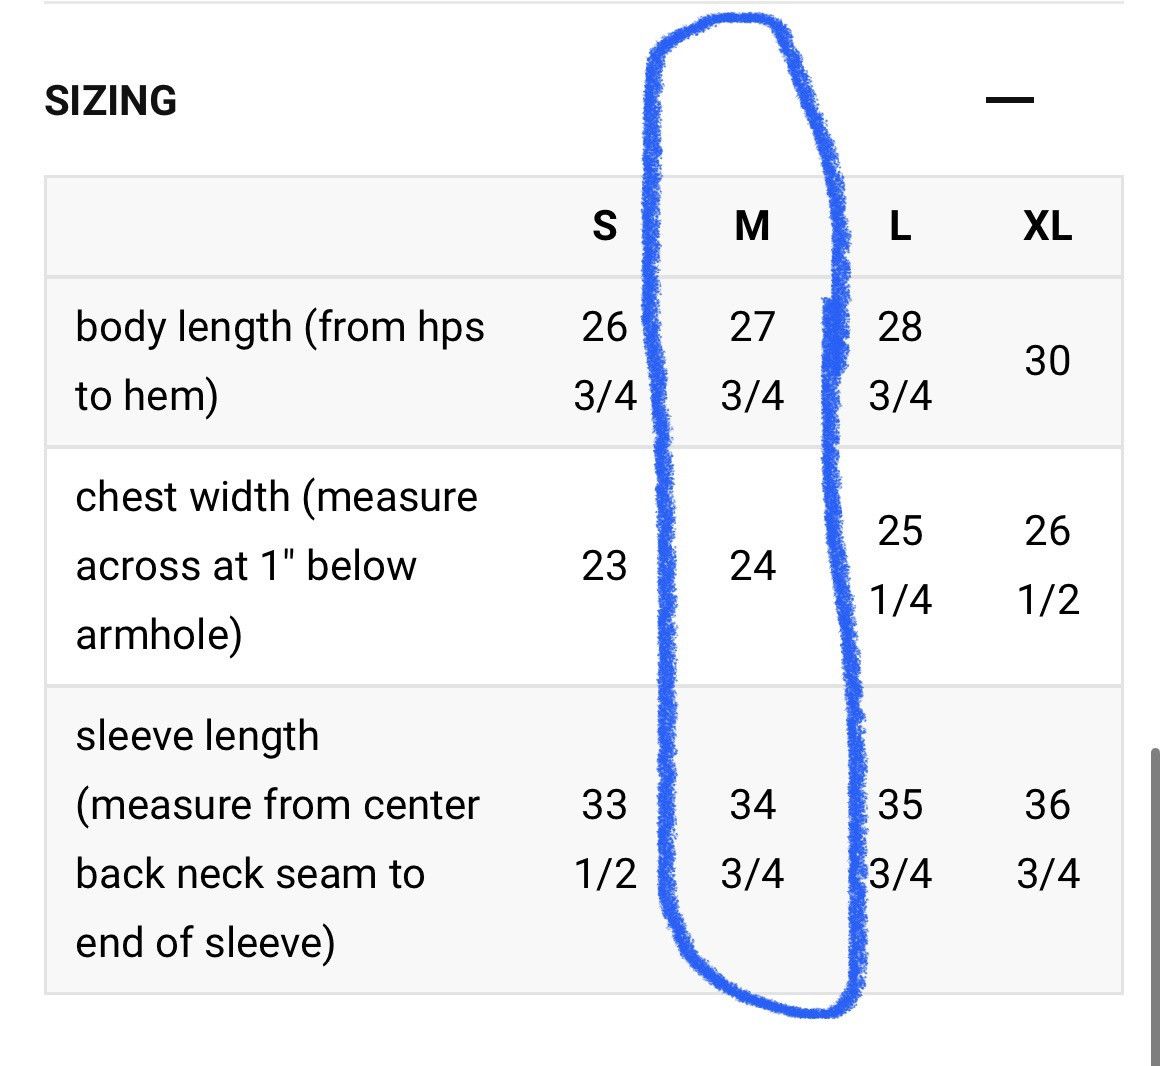Click medium body length value 27 3/4

[752, 361]
